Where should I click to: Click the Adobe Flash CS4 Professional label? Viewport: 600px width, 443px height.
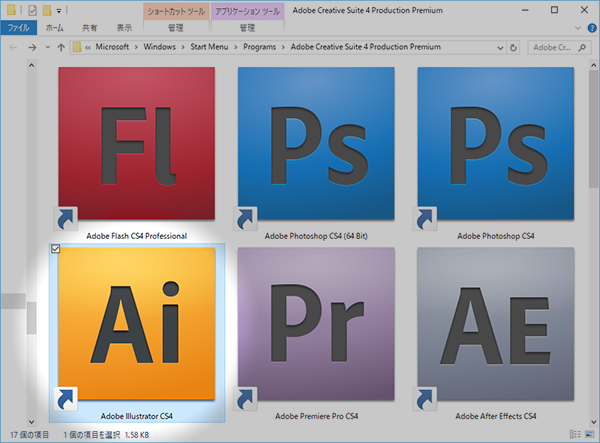137,236
